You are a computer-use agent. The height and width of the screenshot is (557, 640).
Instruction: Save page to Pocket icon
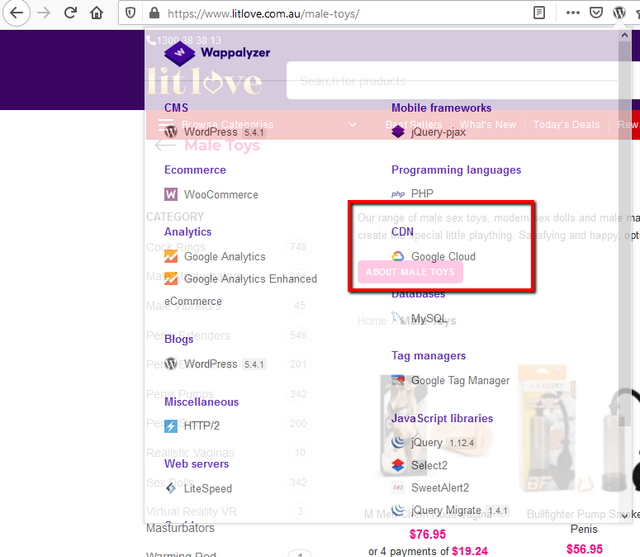point(596,13)
